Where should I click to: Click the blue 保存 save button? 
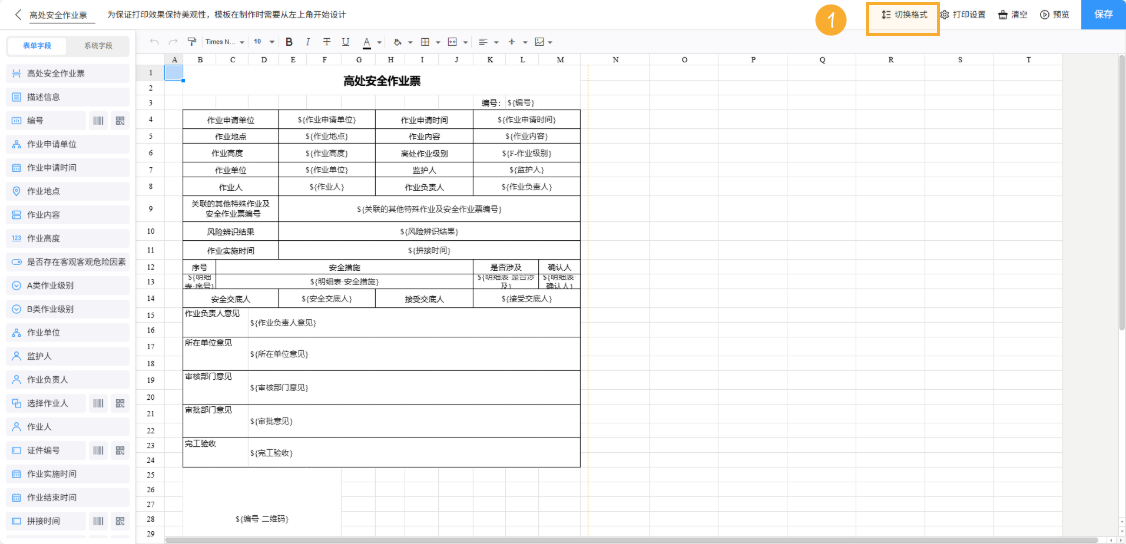(x=1103, y=14)
